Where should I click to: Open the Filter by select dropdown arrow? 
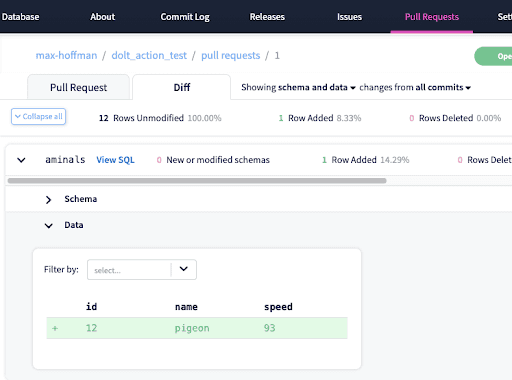coord(184,269)
